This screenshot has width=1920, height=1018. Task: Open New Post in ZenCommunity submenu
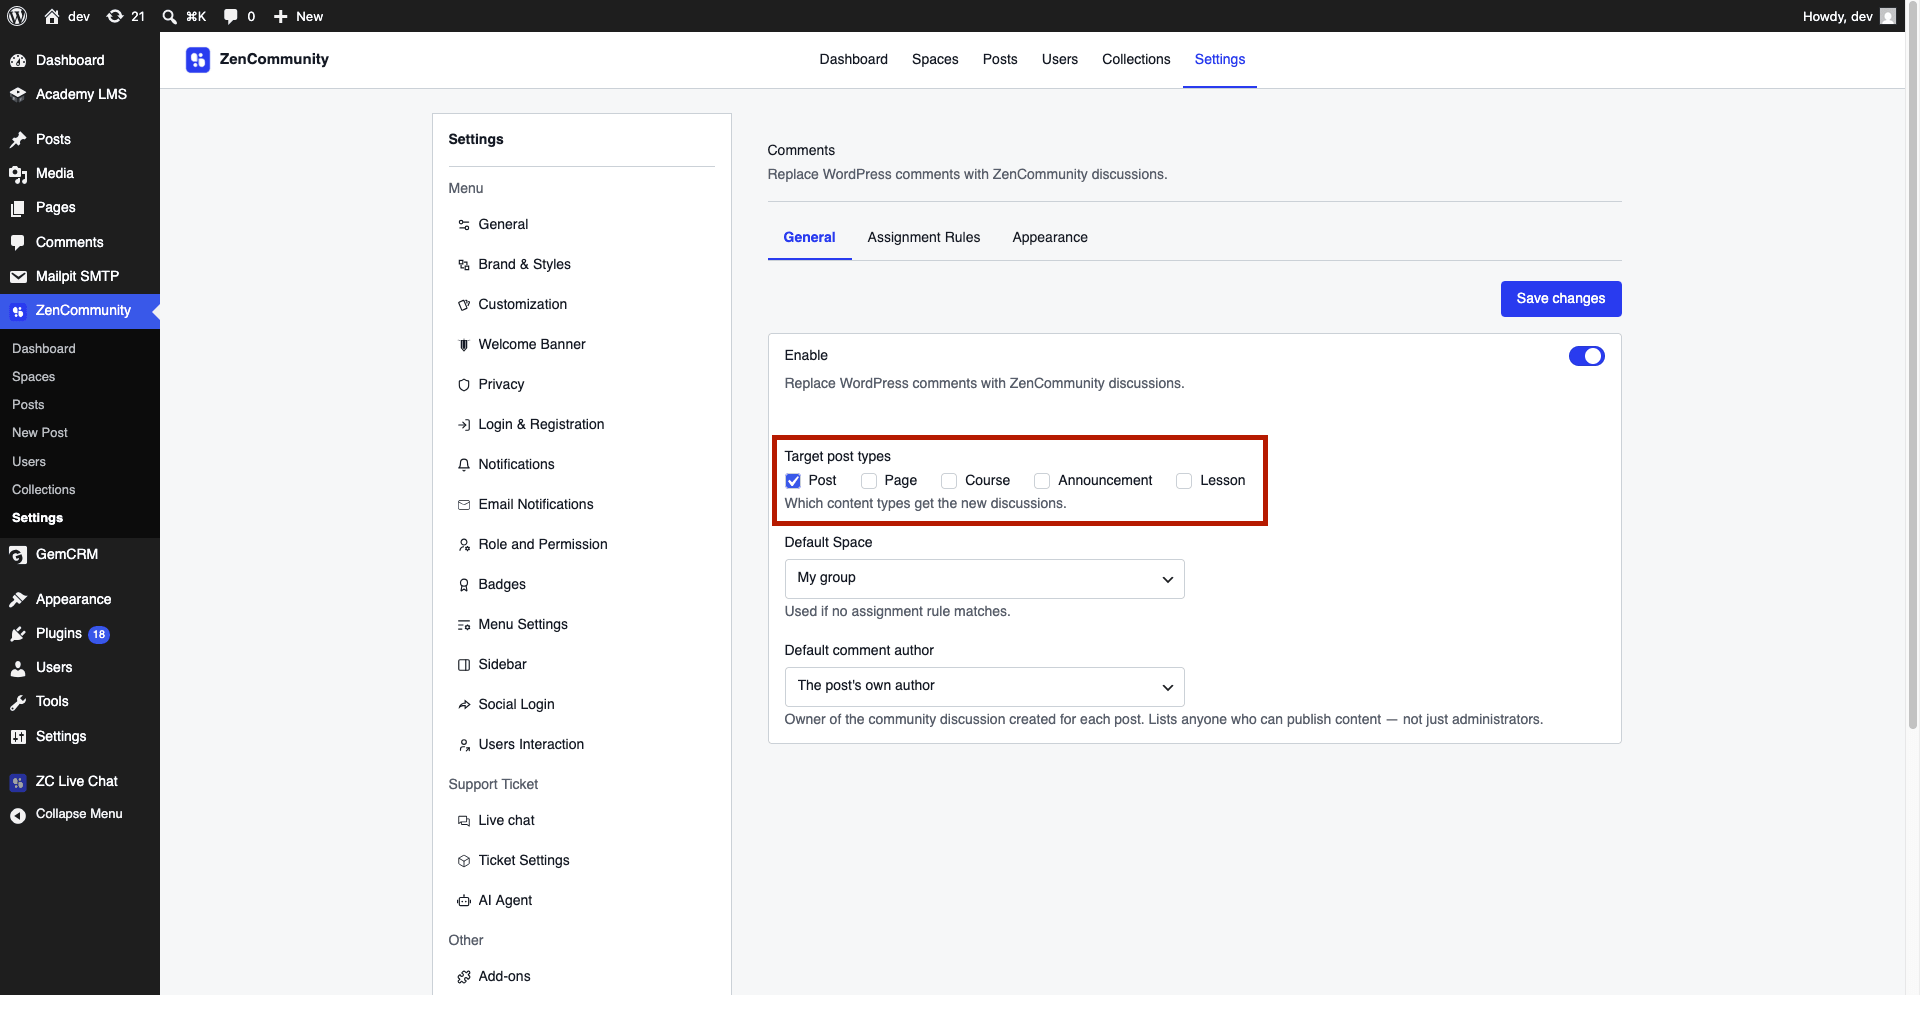[x=40, y=433]
